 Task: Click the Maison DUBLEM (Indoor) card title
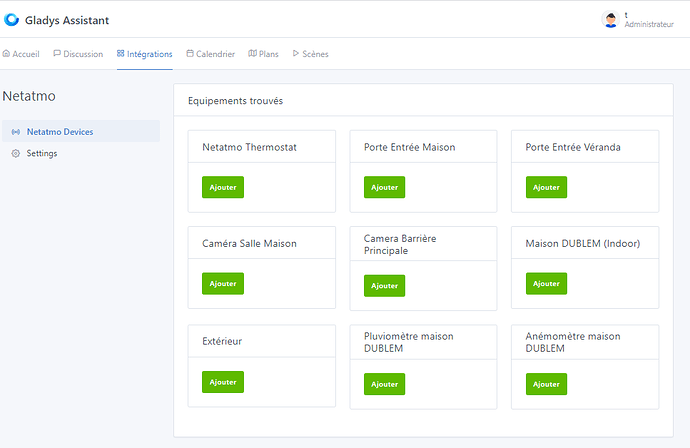tap(583, 243)
